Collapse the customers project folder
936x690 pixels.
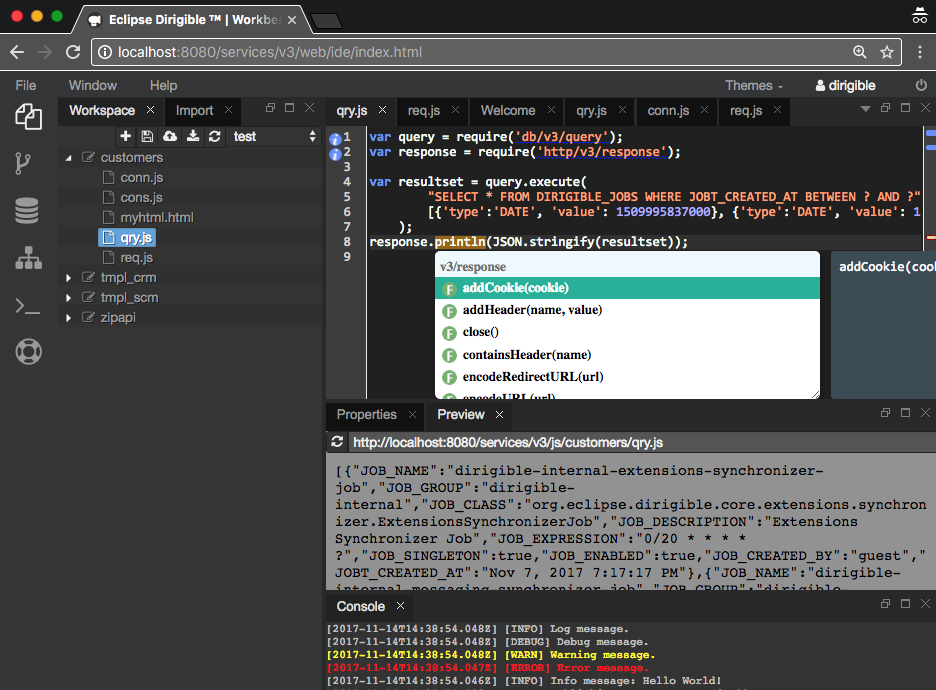tap(69, 158)
